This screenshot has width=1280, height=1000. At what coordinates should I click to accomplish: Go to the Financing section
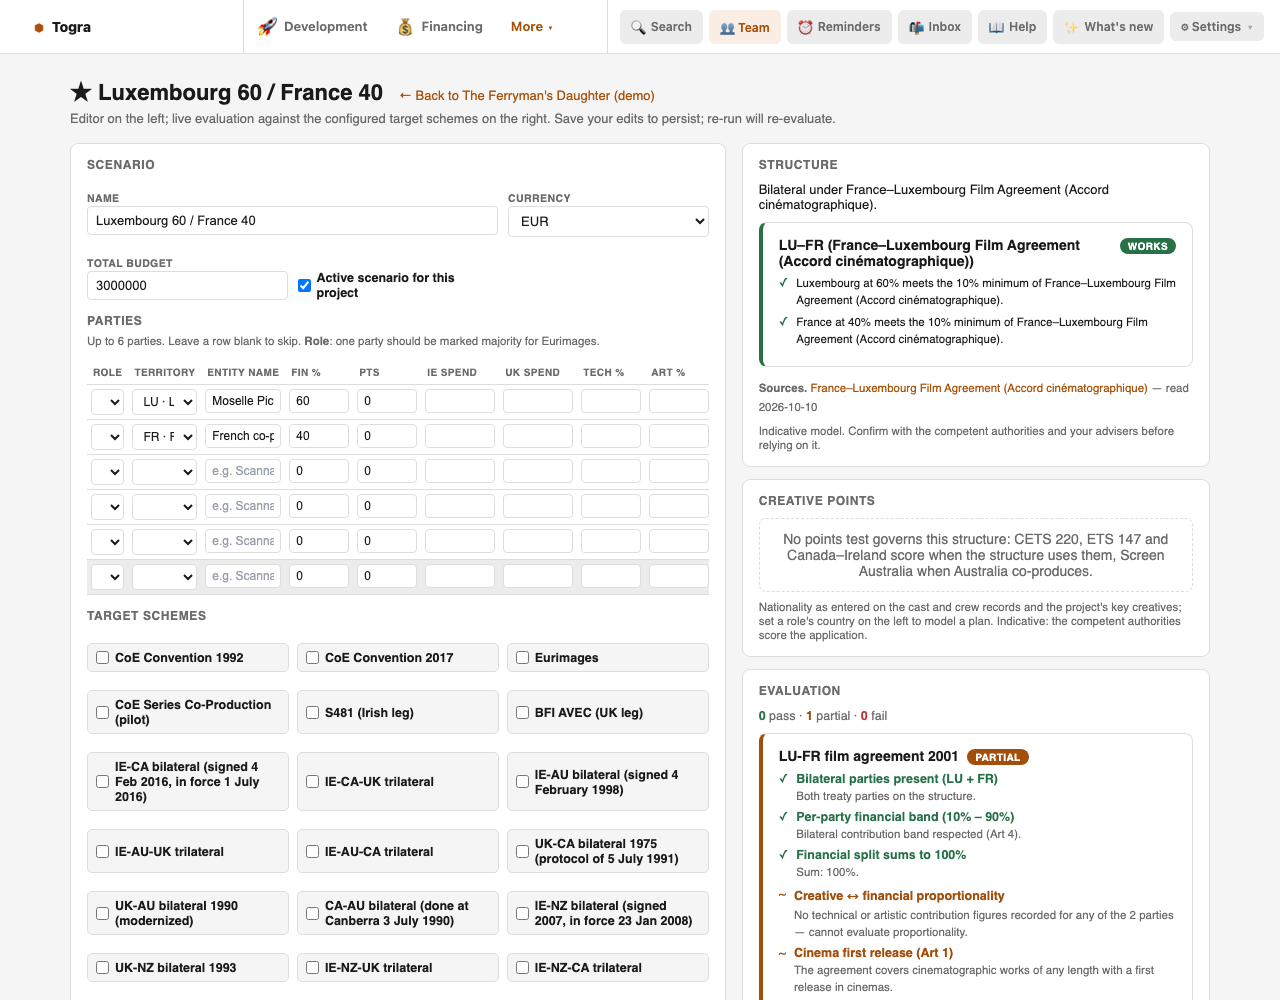440,27
